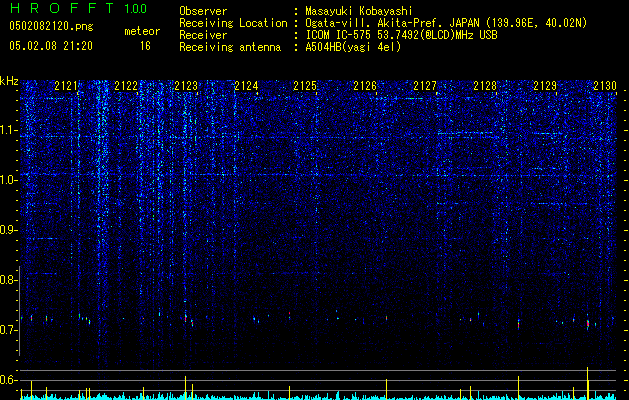Click the 2121 time marker
Image resolution: width=629 pixels, height=400 pixels.
click(x=66, y=86)
